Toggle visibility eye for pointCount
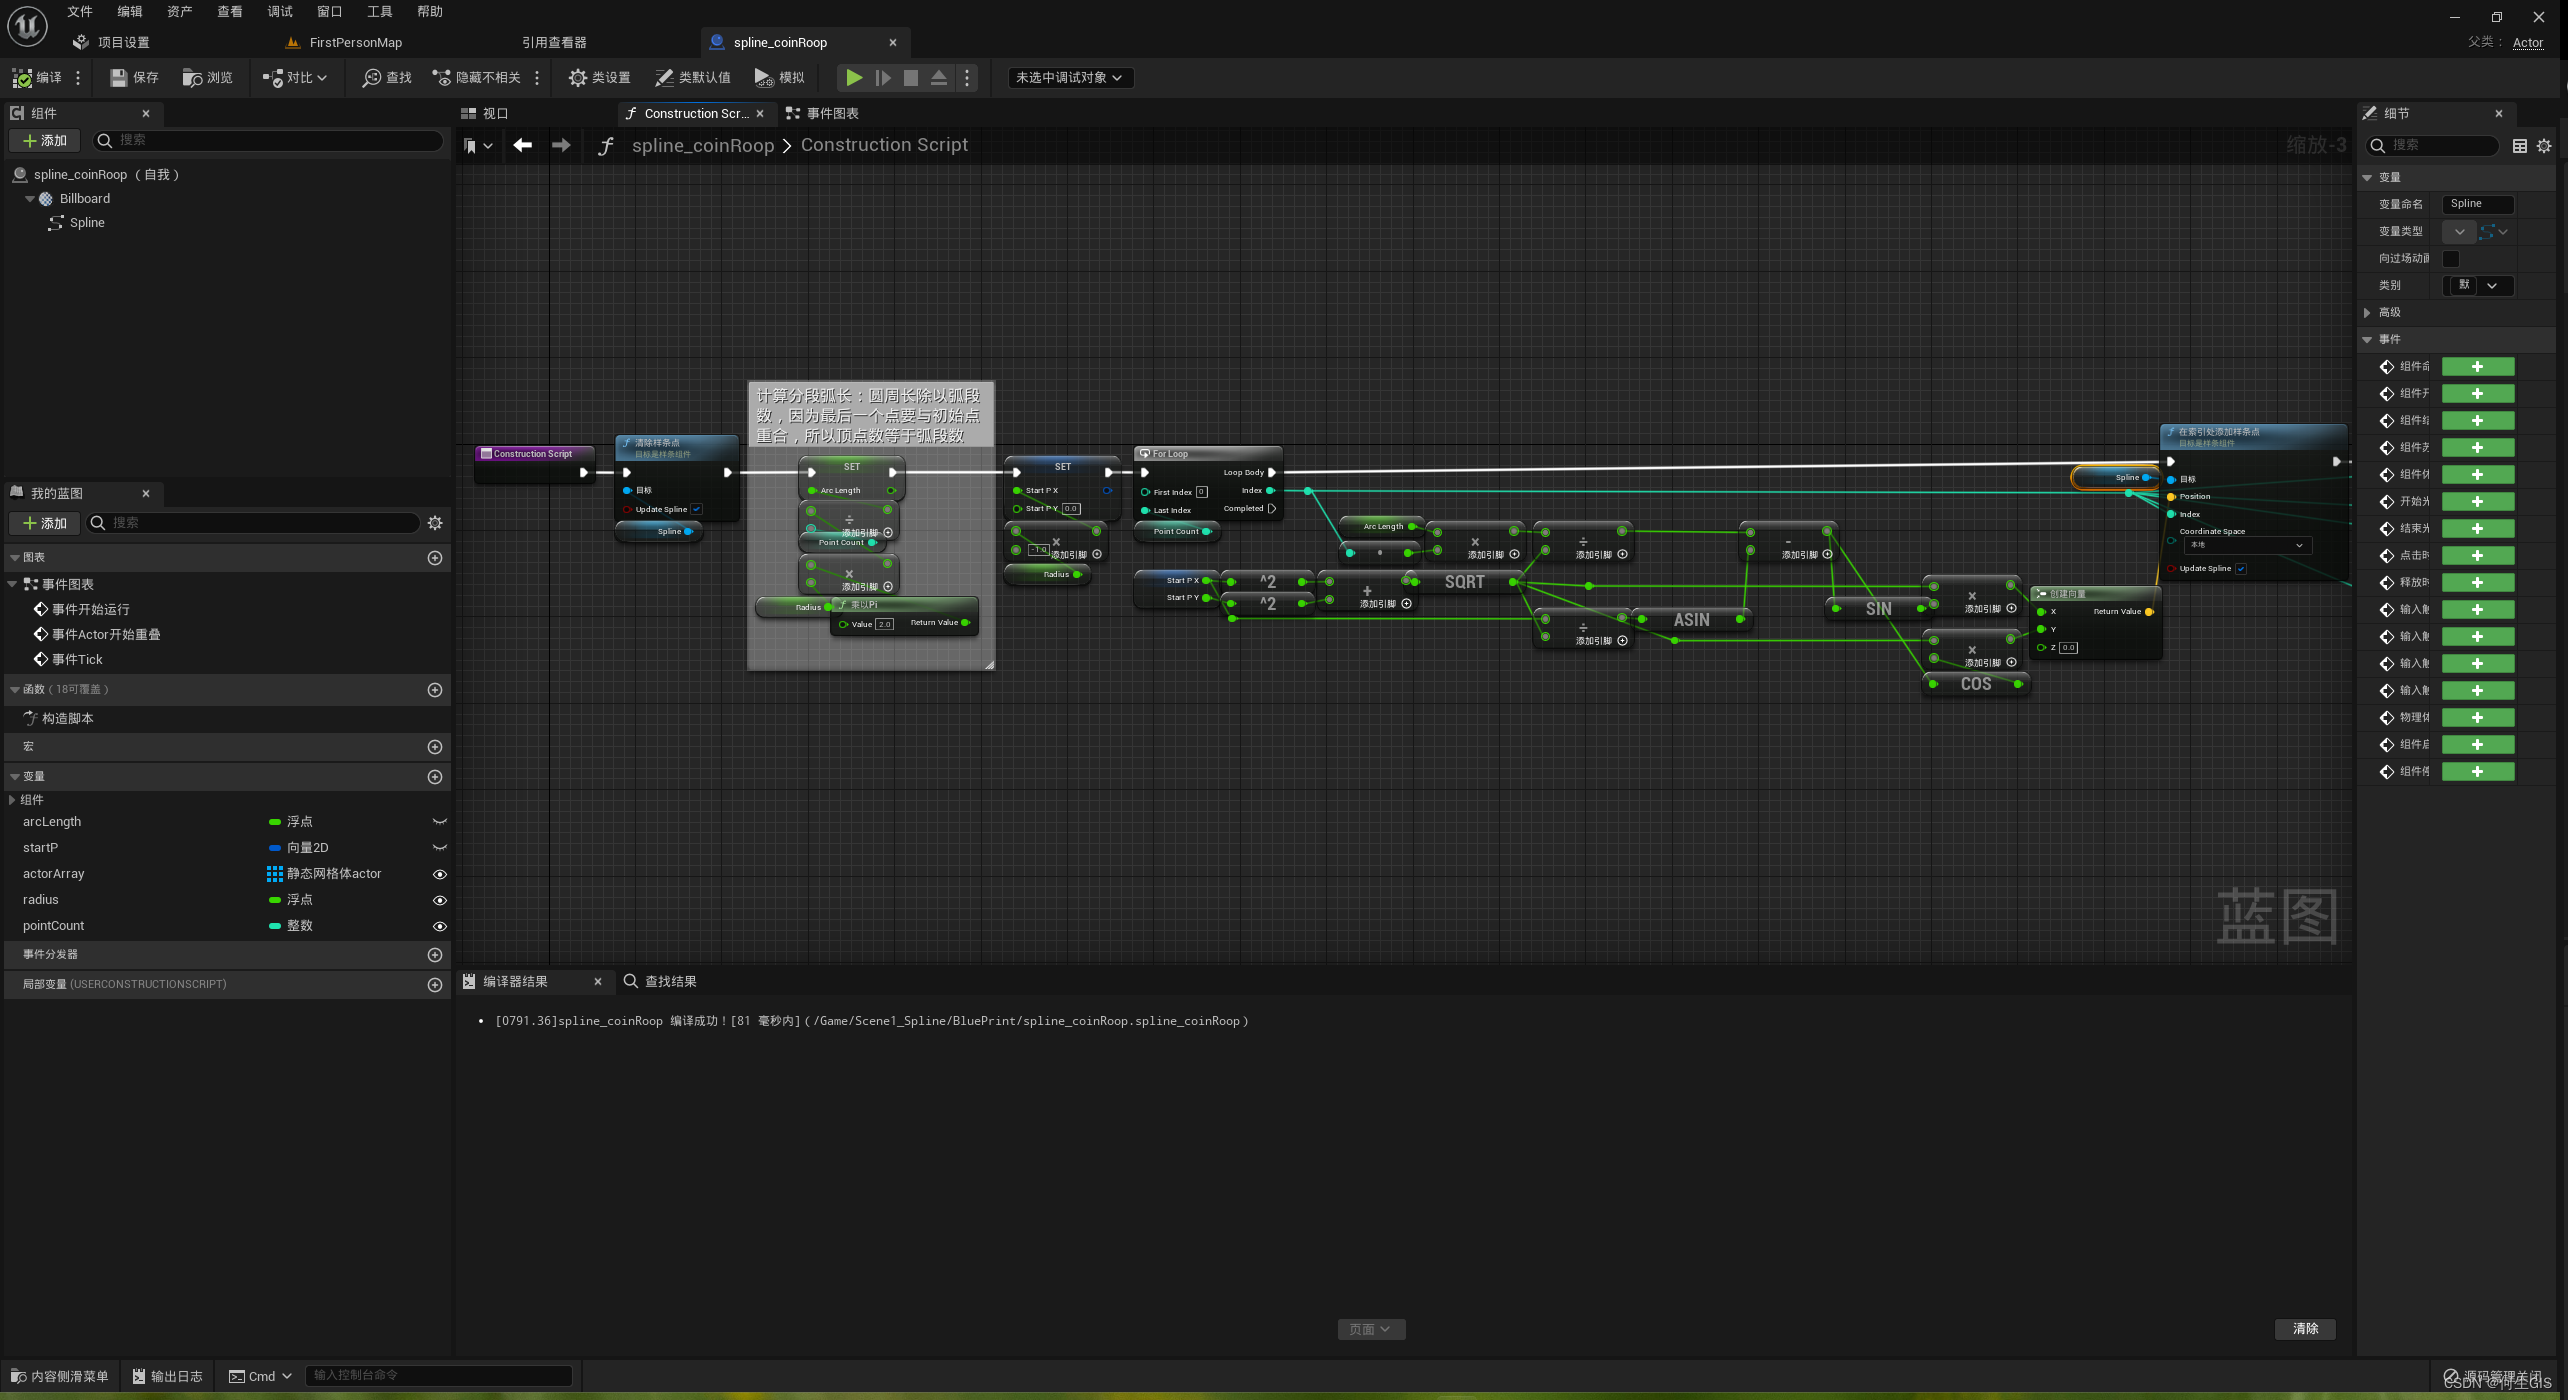 point(439,925)
